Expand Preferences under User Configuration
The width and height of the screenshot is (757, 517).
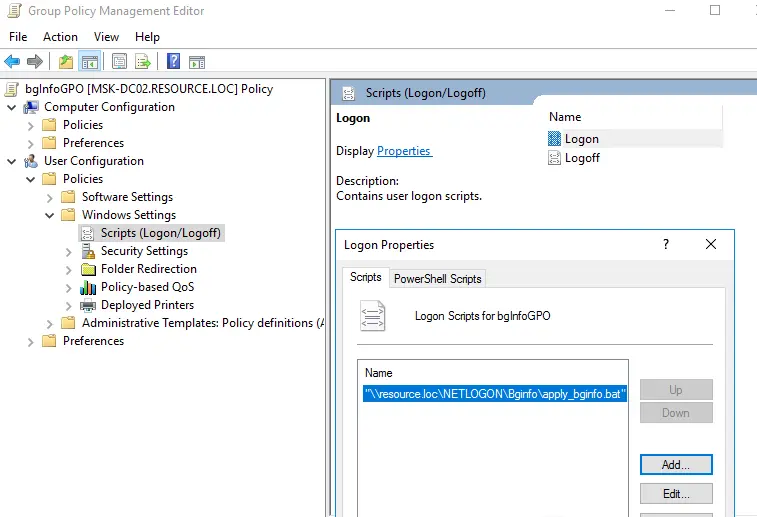[30, 342]
